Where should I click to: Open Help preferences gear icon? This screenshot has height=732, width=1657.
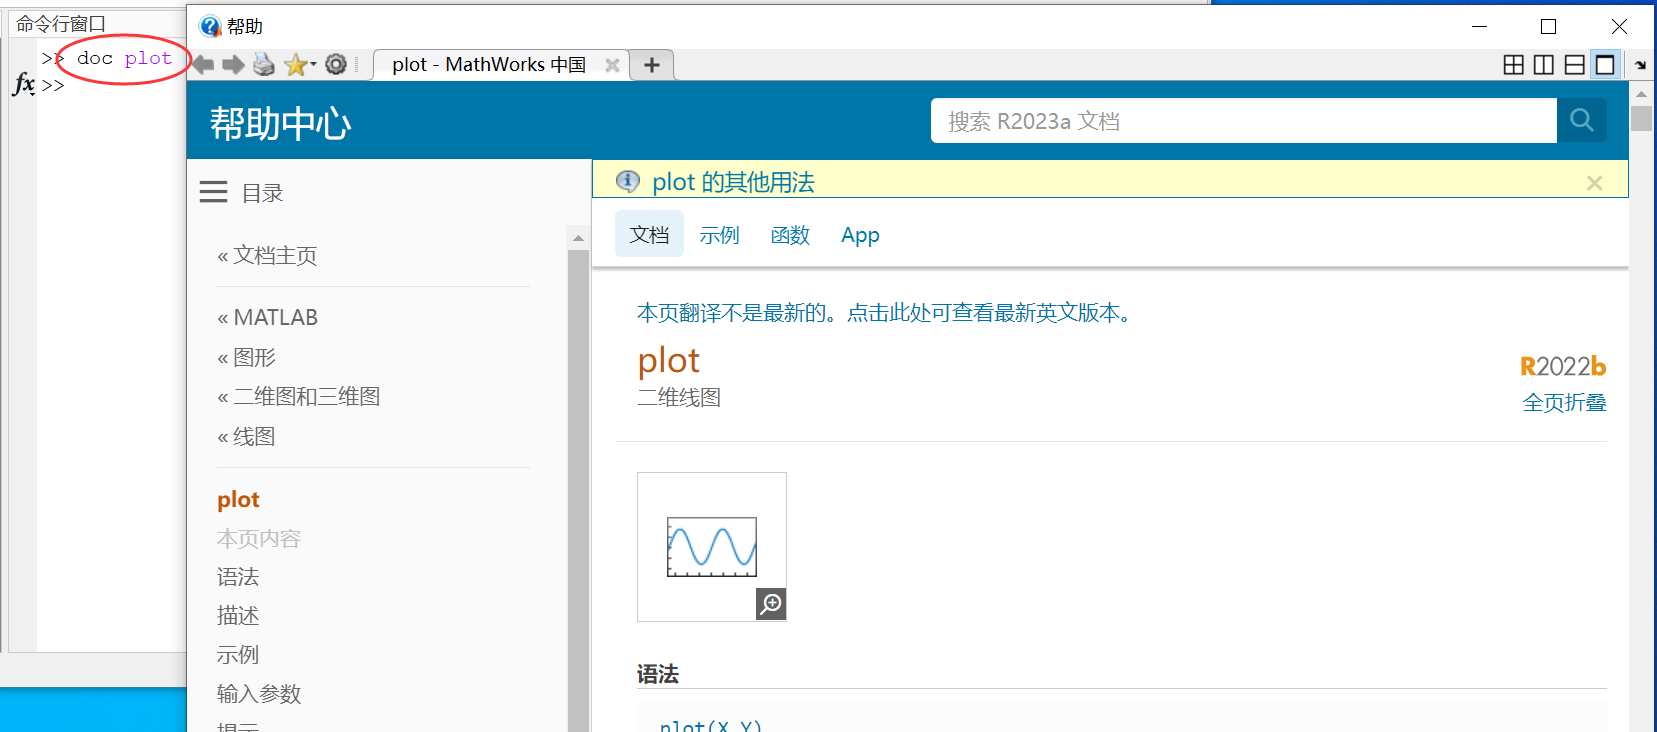[336, 64]
